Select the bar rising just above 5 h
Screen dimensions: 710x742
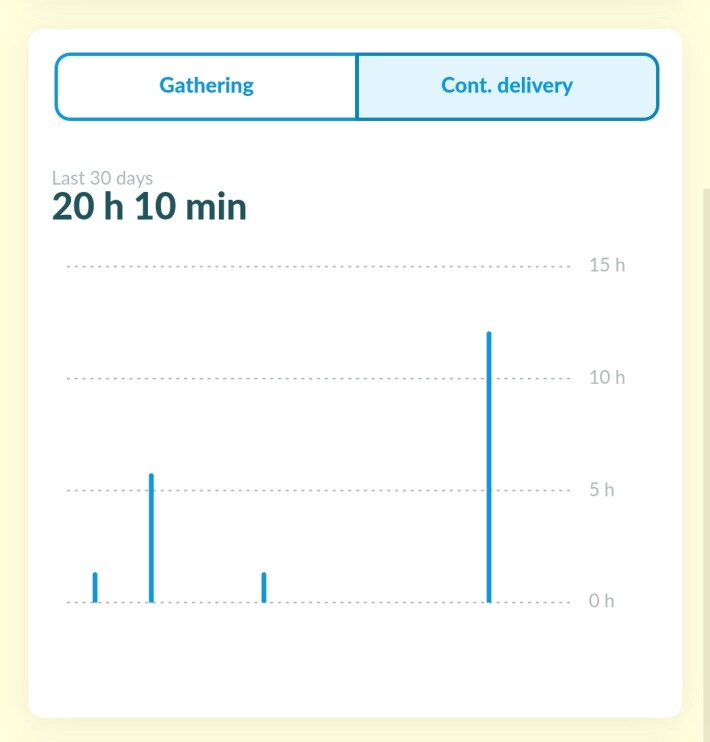151,538
